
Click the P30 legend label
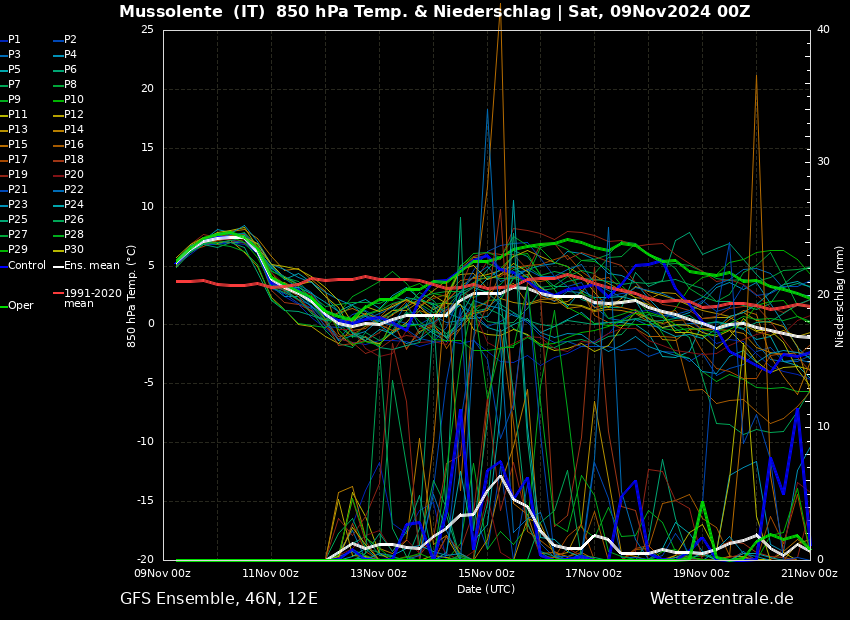coord(74,249)
